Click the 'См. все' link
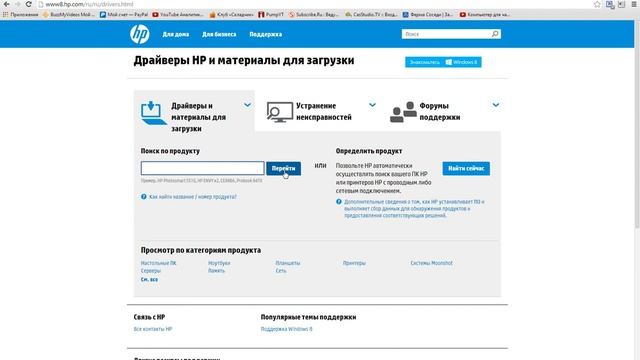Image resolution: width=640 pixels, height=360 pixels. [149, 280]
